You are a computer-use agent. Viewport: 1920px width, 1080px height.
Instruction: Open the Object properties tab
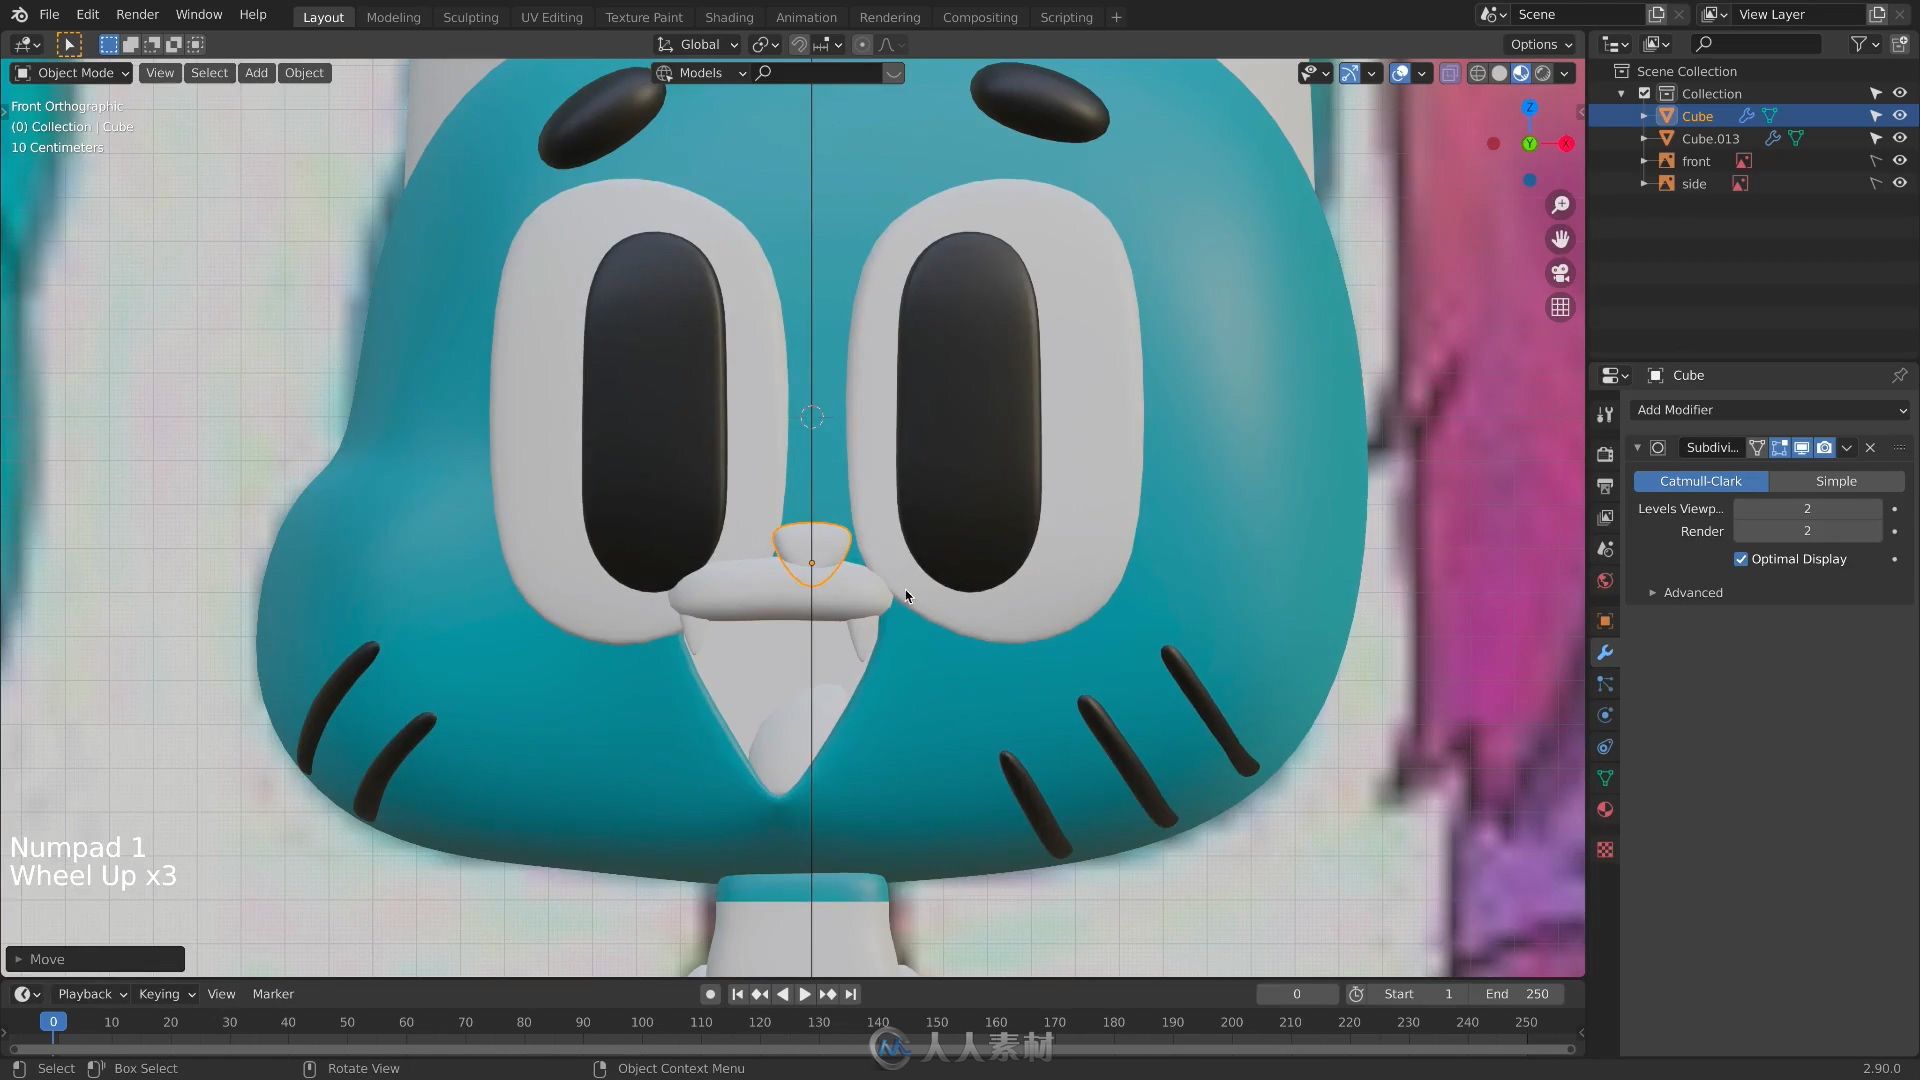pos(1605,621)
